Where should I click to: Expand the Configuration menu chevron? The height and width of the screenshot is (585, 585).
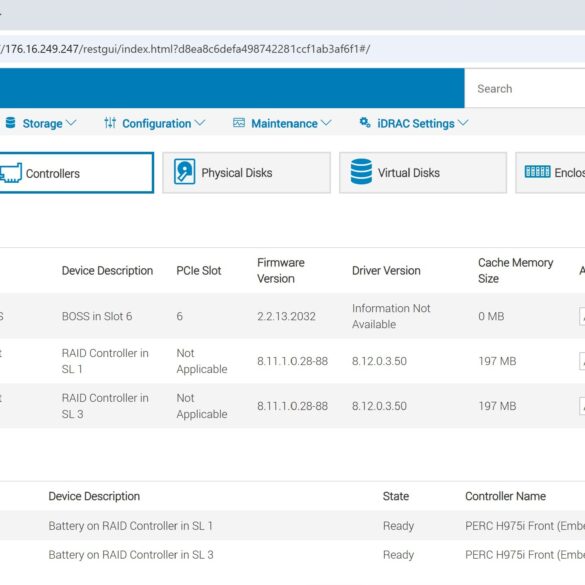point(200,123)
